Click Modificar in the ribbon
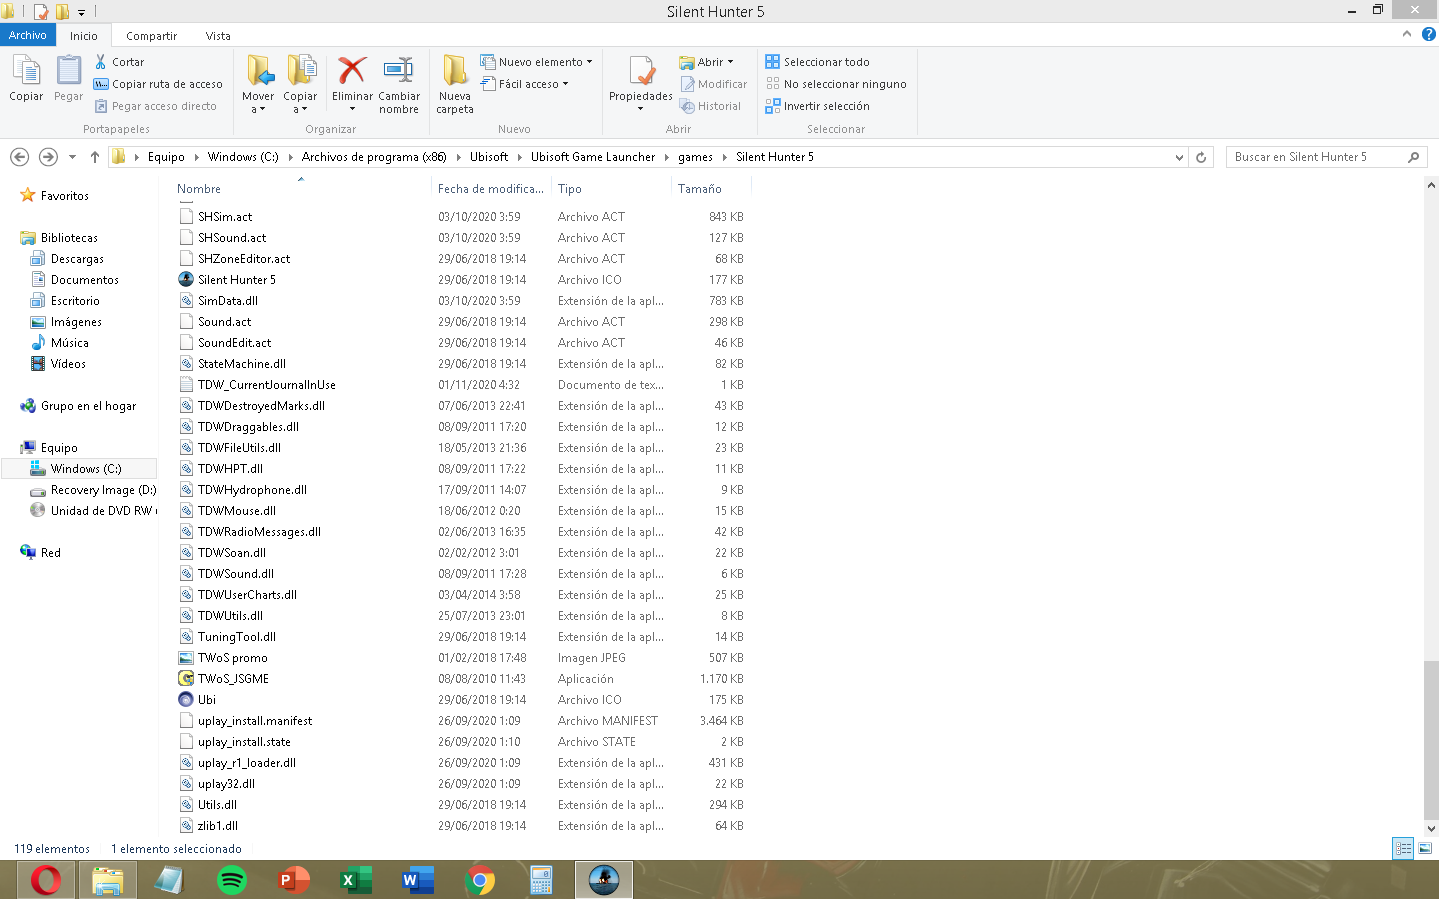The image size is (1439, 899). coord(713,84)
